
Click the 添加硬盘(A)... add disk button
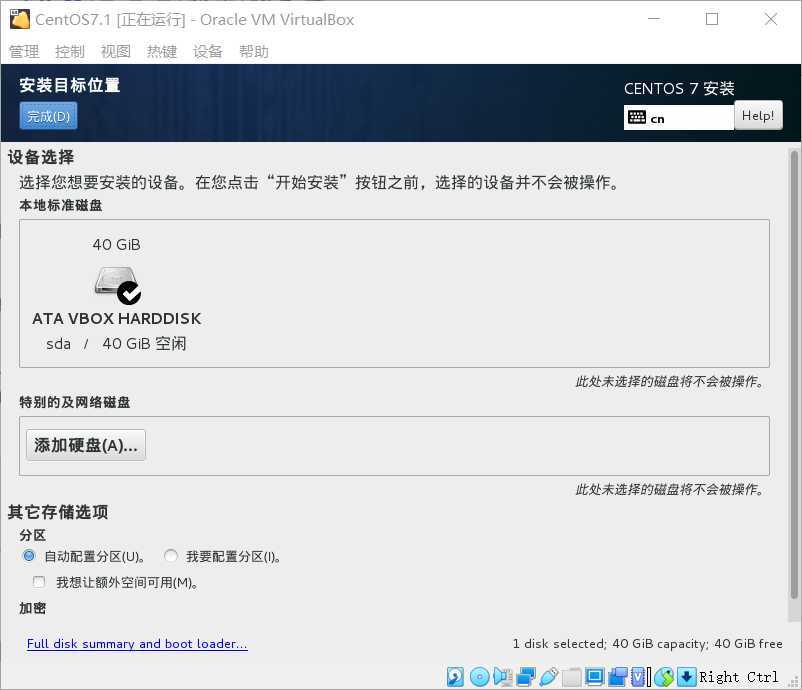click(86, 445)
